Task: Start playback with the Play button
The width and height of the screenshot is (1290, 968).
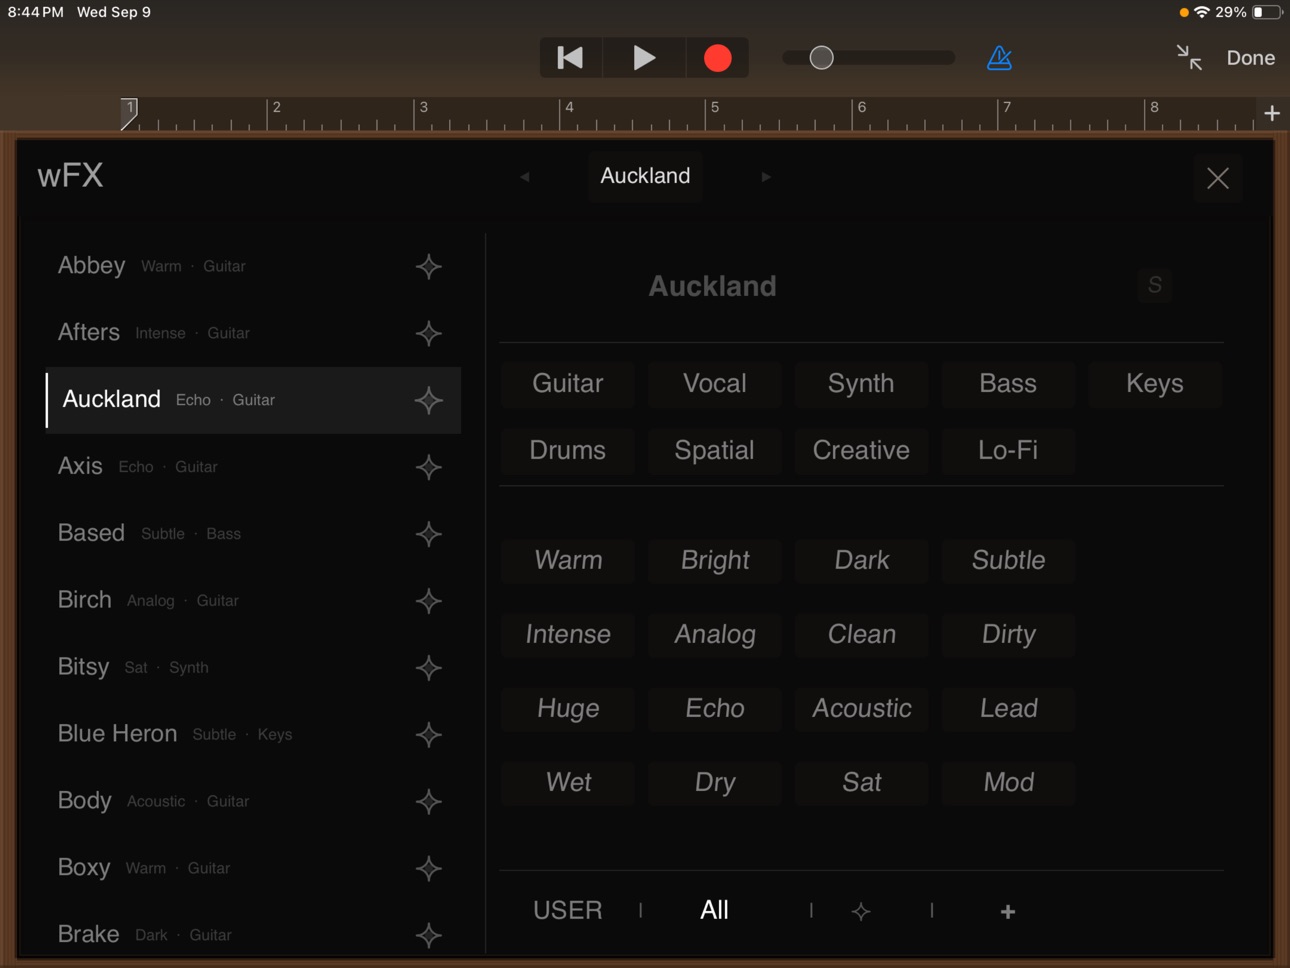Action: point(644,58)
